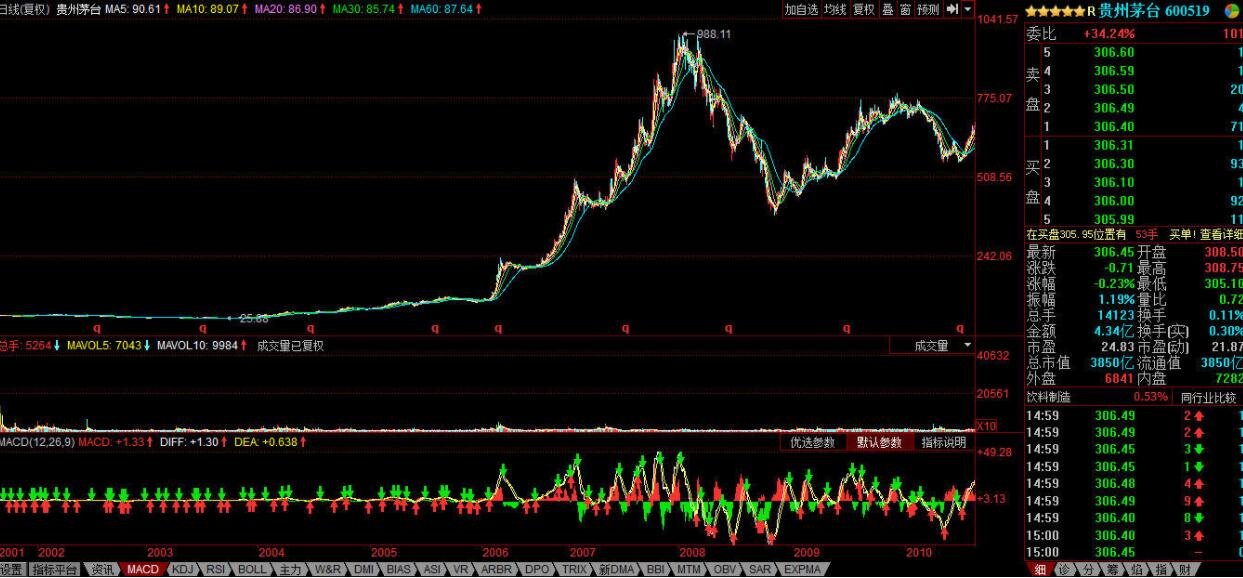Select the 诊 diagnosis icon at bottom right
The height and width of the screenshot is (578, 1243).
pyautogui.click(x=1064, y=569)
